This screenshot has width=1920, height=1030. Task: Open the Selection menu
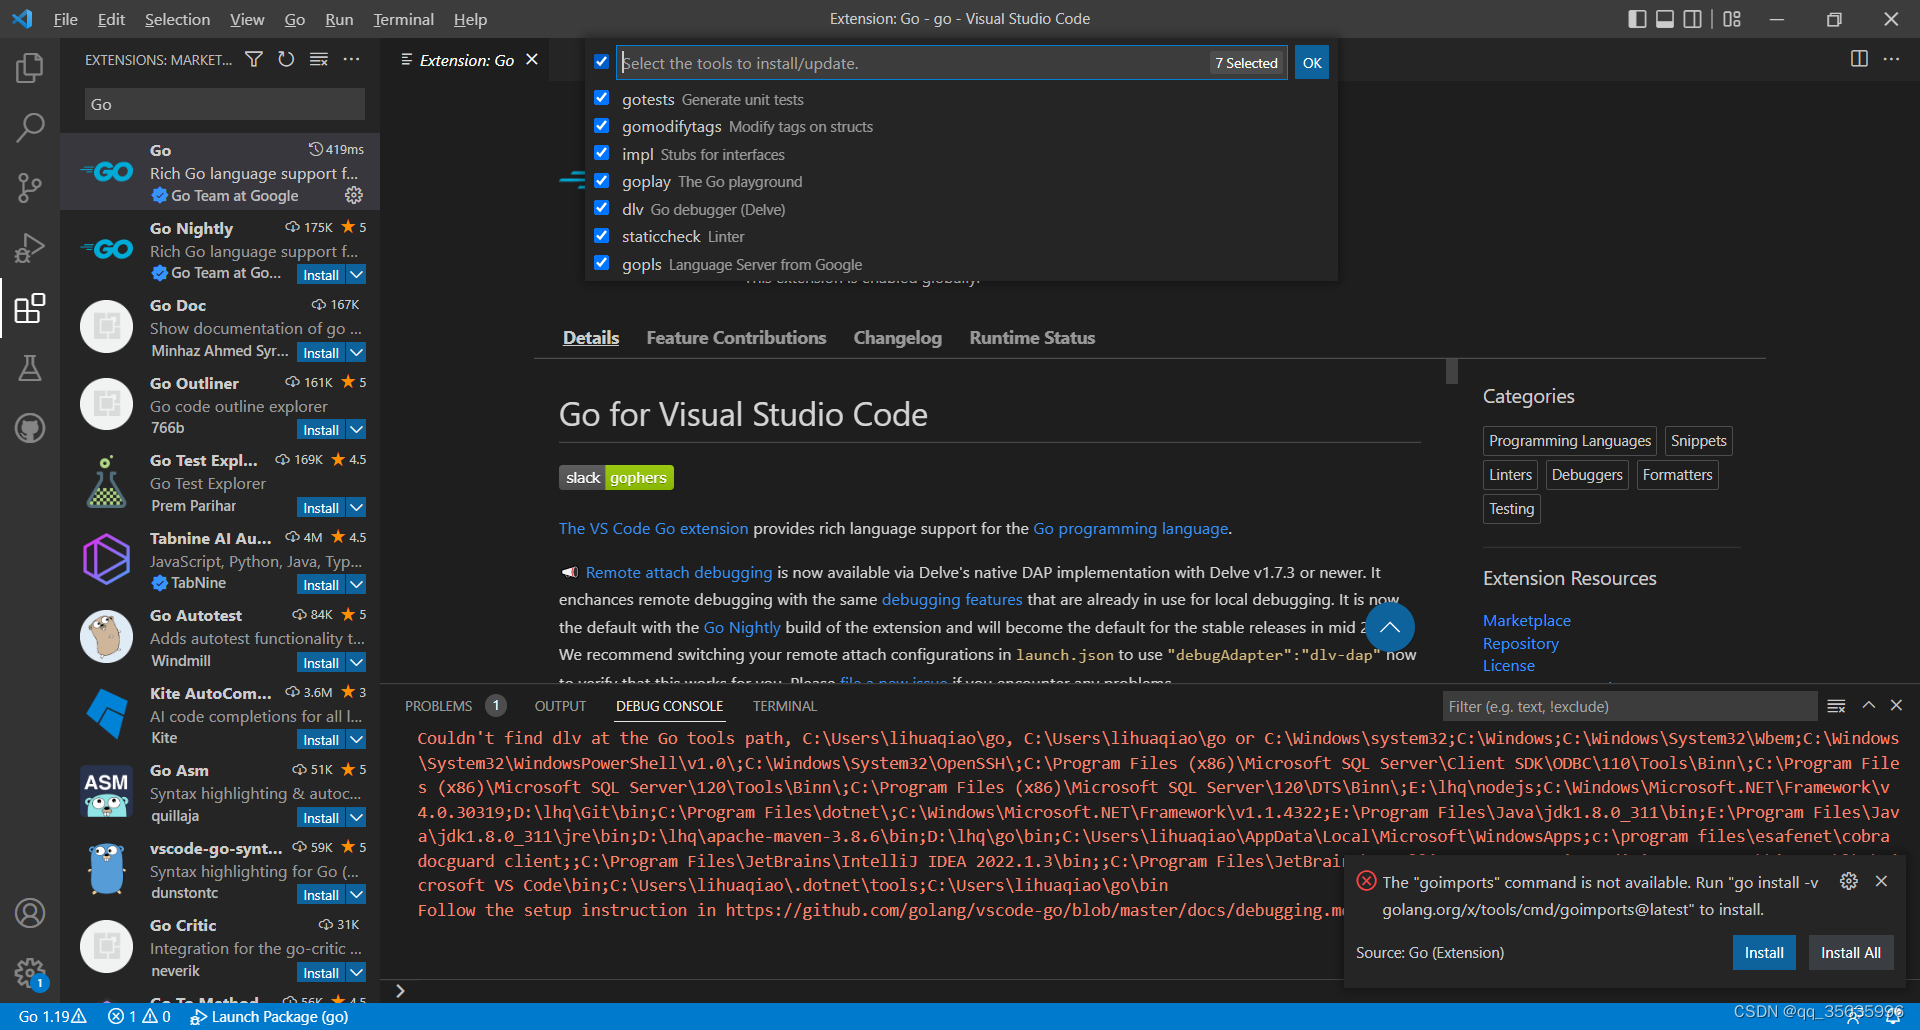pyautogui.click(x=177, y=19)
